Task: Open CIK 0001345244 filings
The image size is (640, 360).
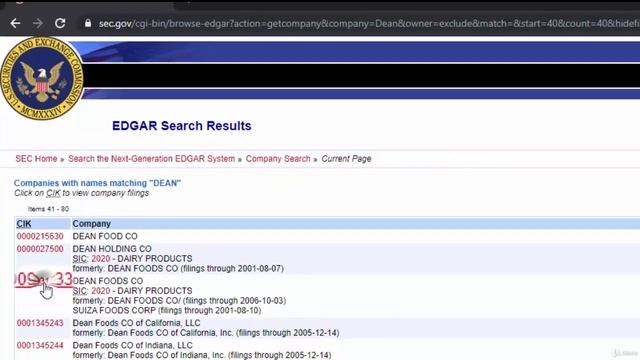Action: pos(40,346)
